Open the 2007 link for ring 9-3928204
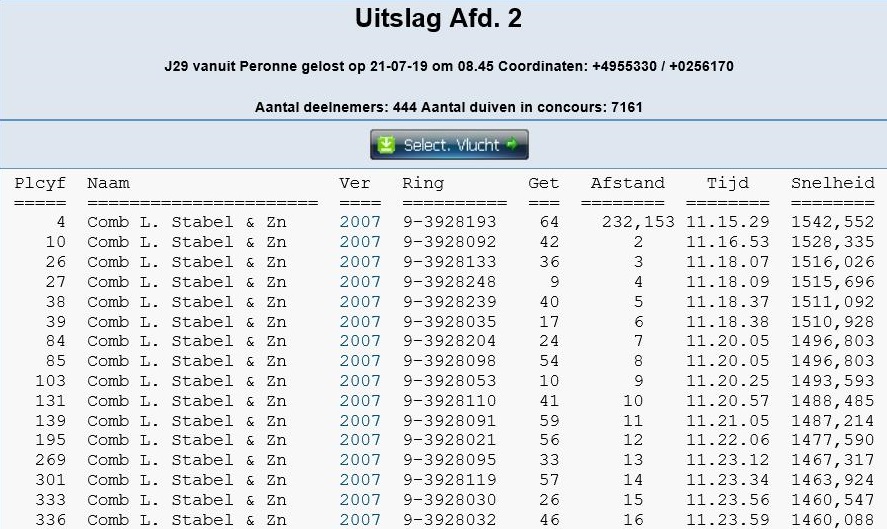Image resolution: width=887 pixels, height=529 pixels. 360,341
